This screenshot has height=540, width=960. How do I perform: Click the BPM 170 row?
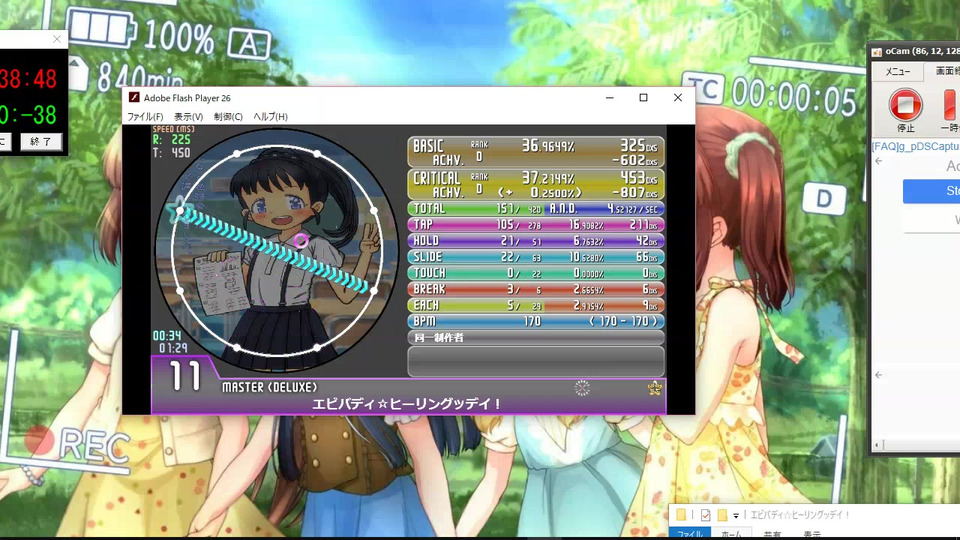click(x=536, y=321)
